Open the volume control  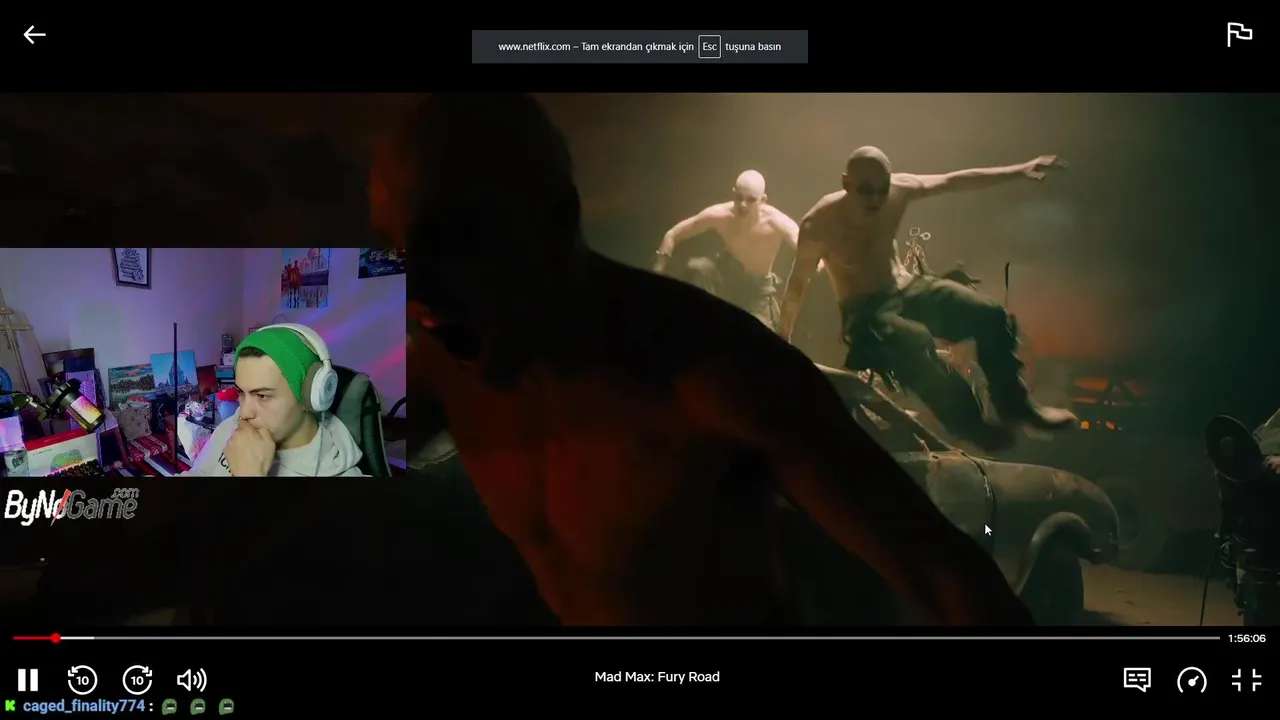192,680
